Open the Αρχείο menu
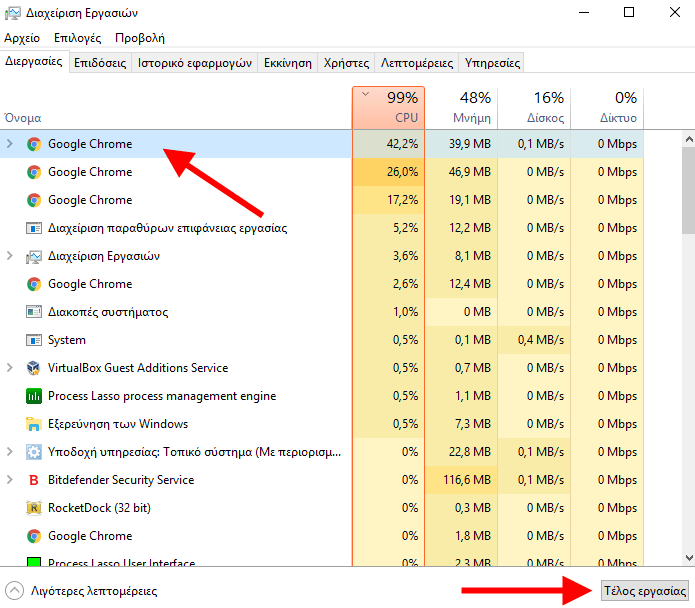This screenshot has height=608, width=695. (x=22, y=38)
